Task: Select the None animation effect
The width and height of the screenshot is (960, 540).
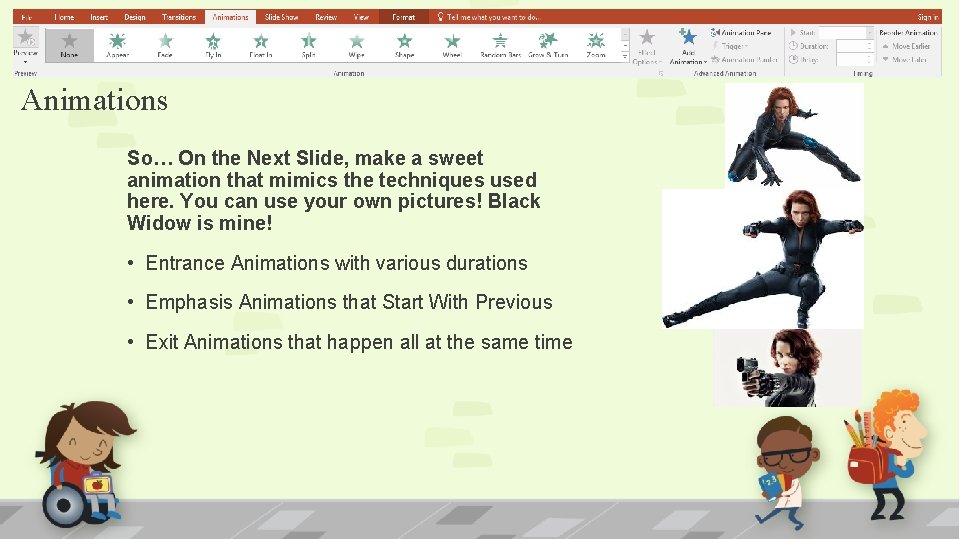Action: coord(69,45)
